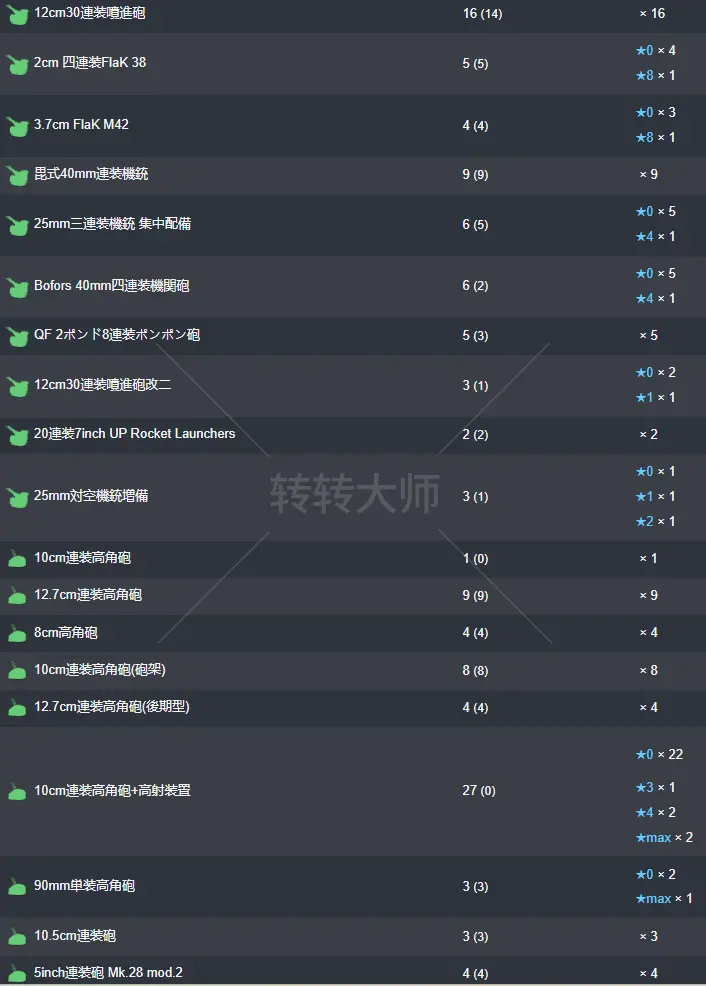Select the ★0 × 22 entry

659,754
